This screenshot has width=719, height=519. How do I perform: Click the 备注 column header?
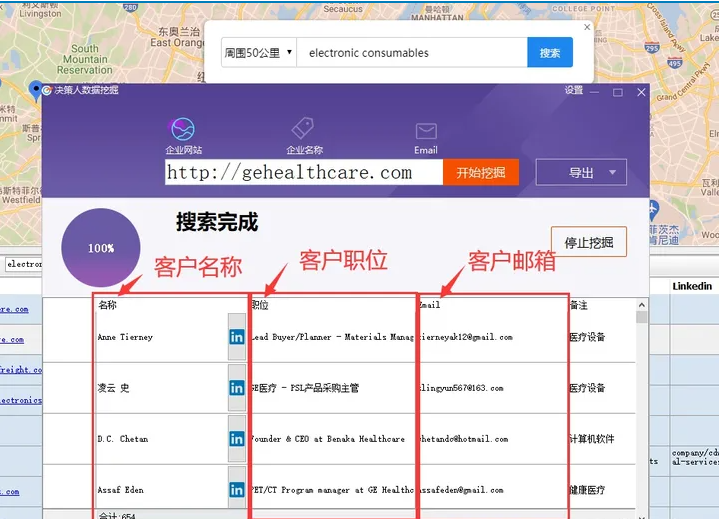(x=579, y=305)
